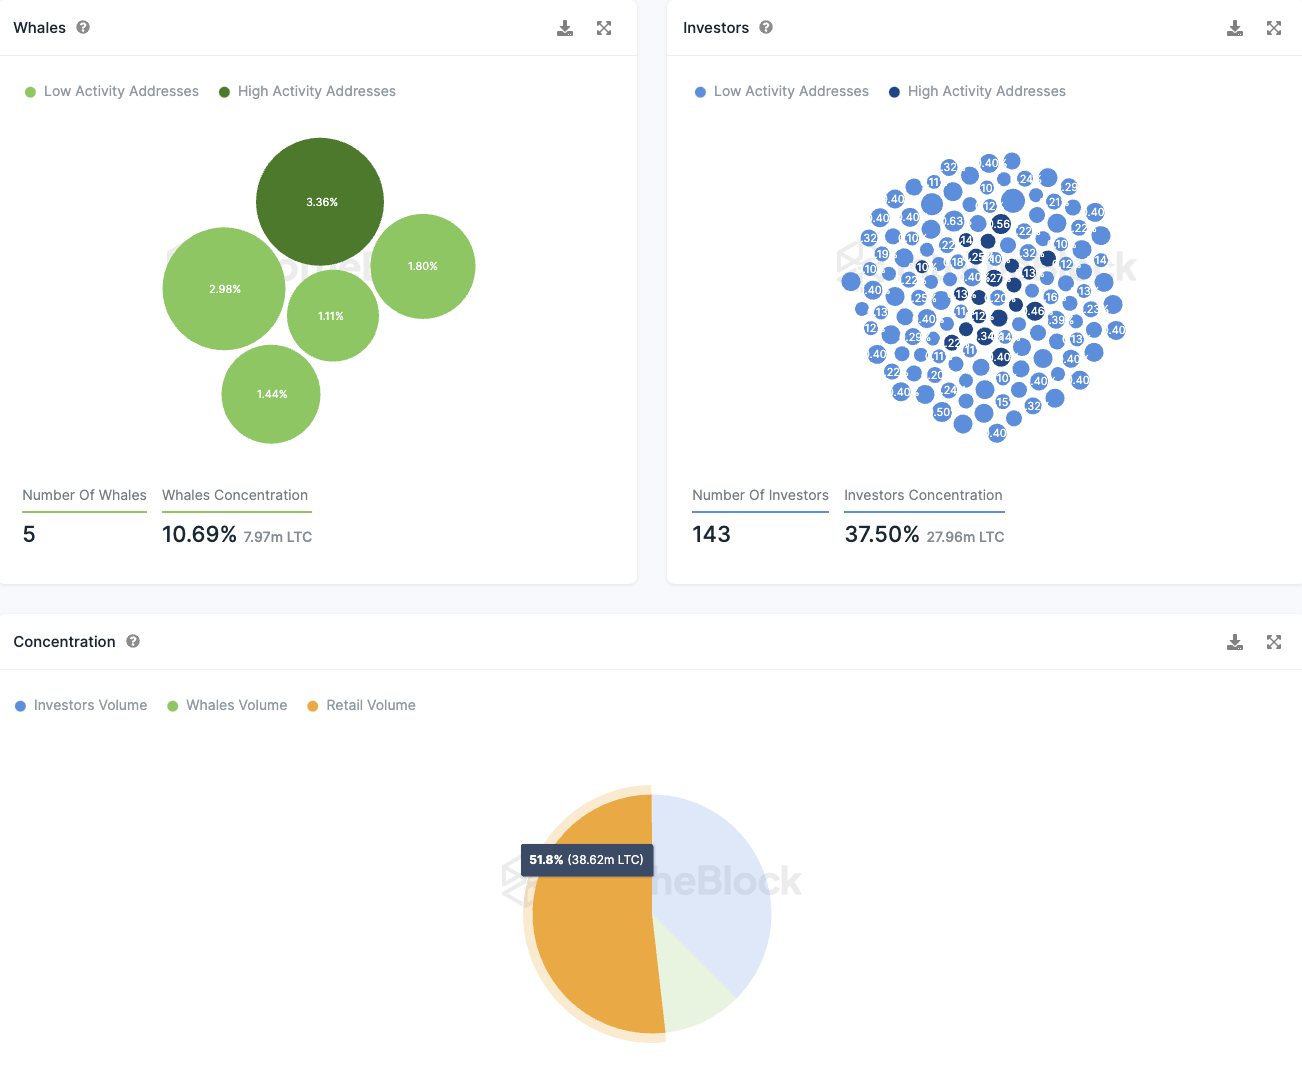Download the Investors chart data
The width and height of the screenshot is (1302, 1072).
tap(1235, 28)
